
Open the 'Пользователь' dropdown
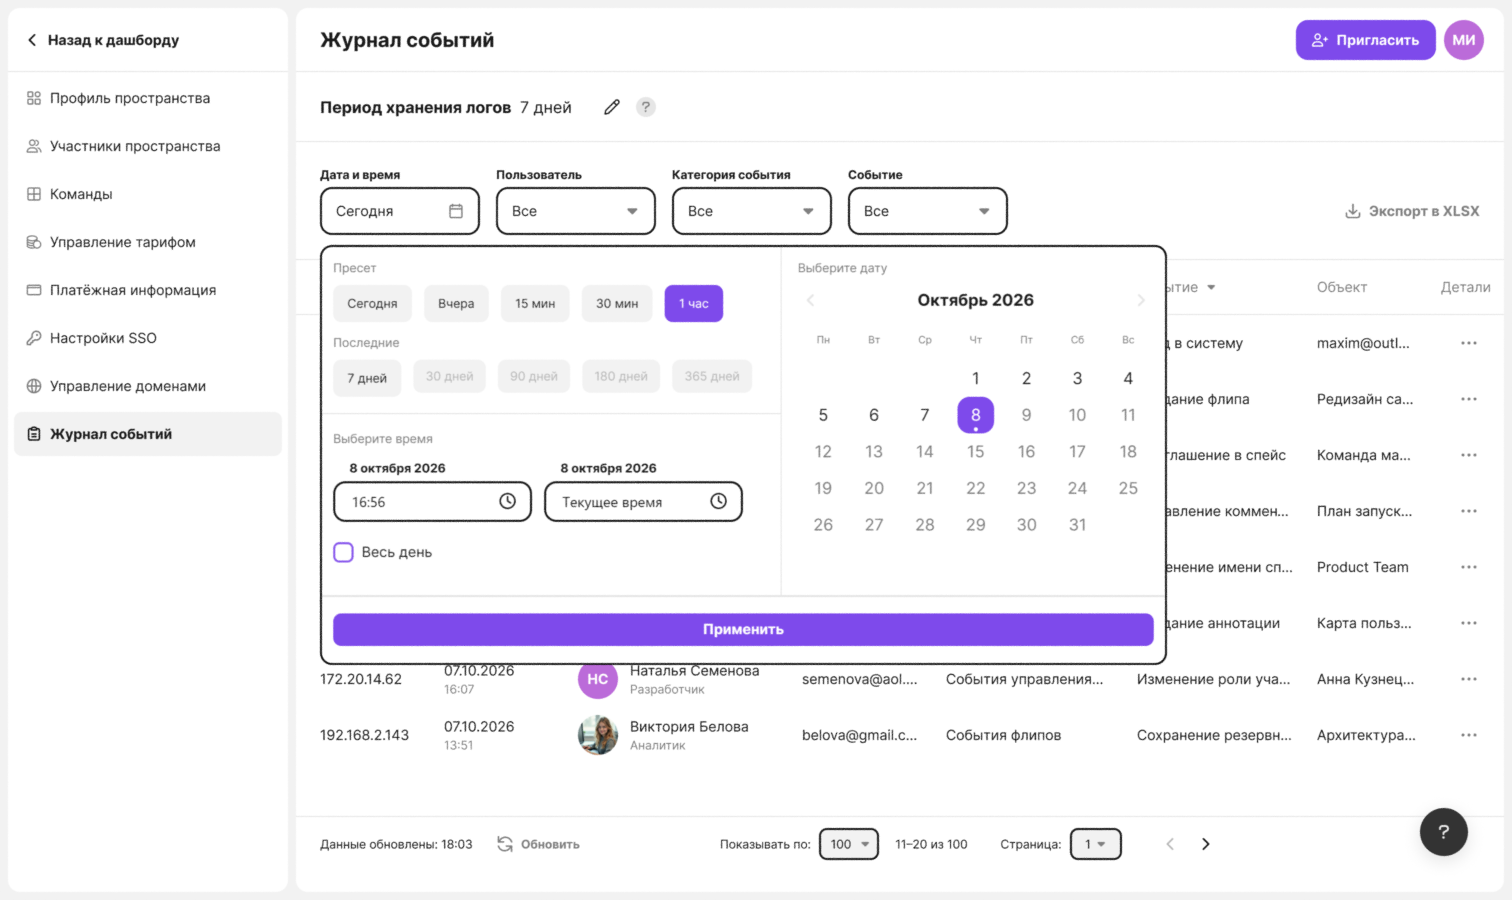(576, 211)
